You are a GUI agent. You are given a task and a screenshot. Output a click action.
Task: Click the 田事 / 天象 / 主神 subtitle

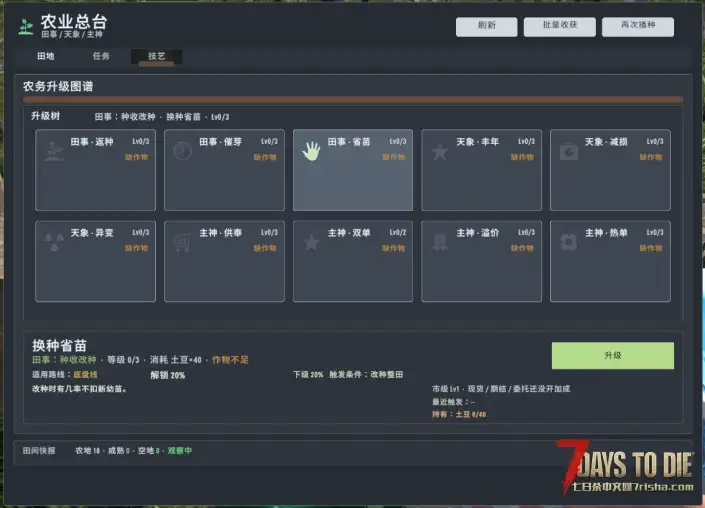coord(72,35)
